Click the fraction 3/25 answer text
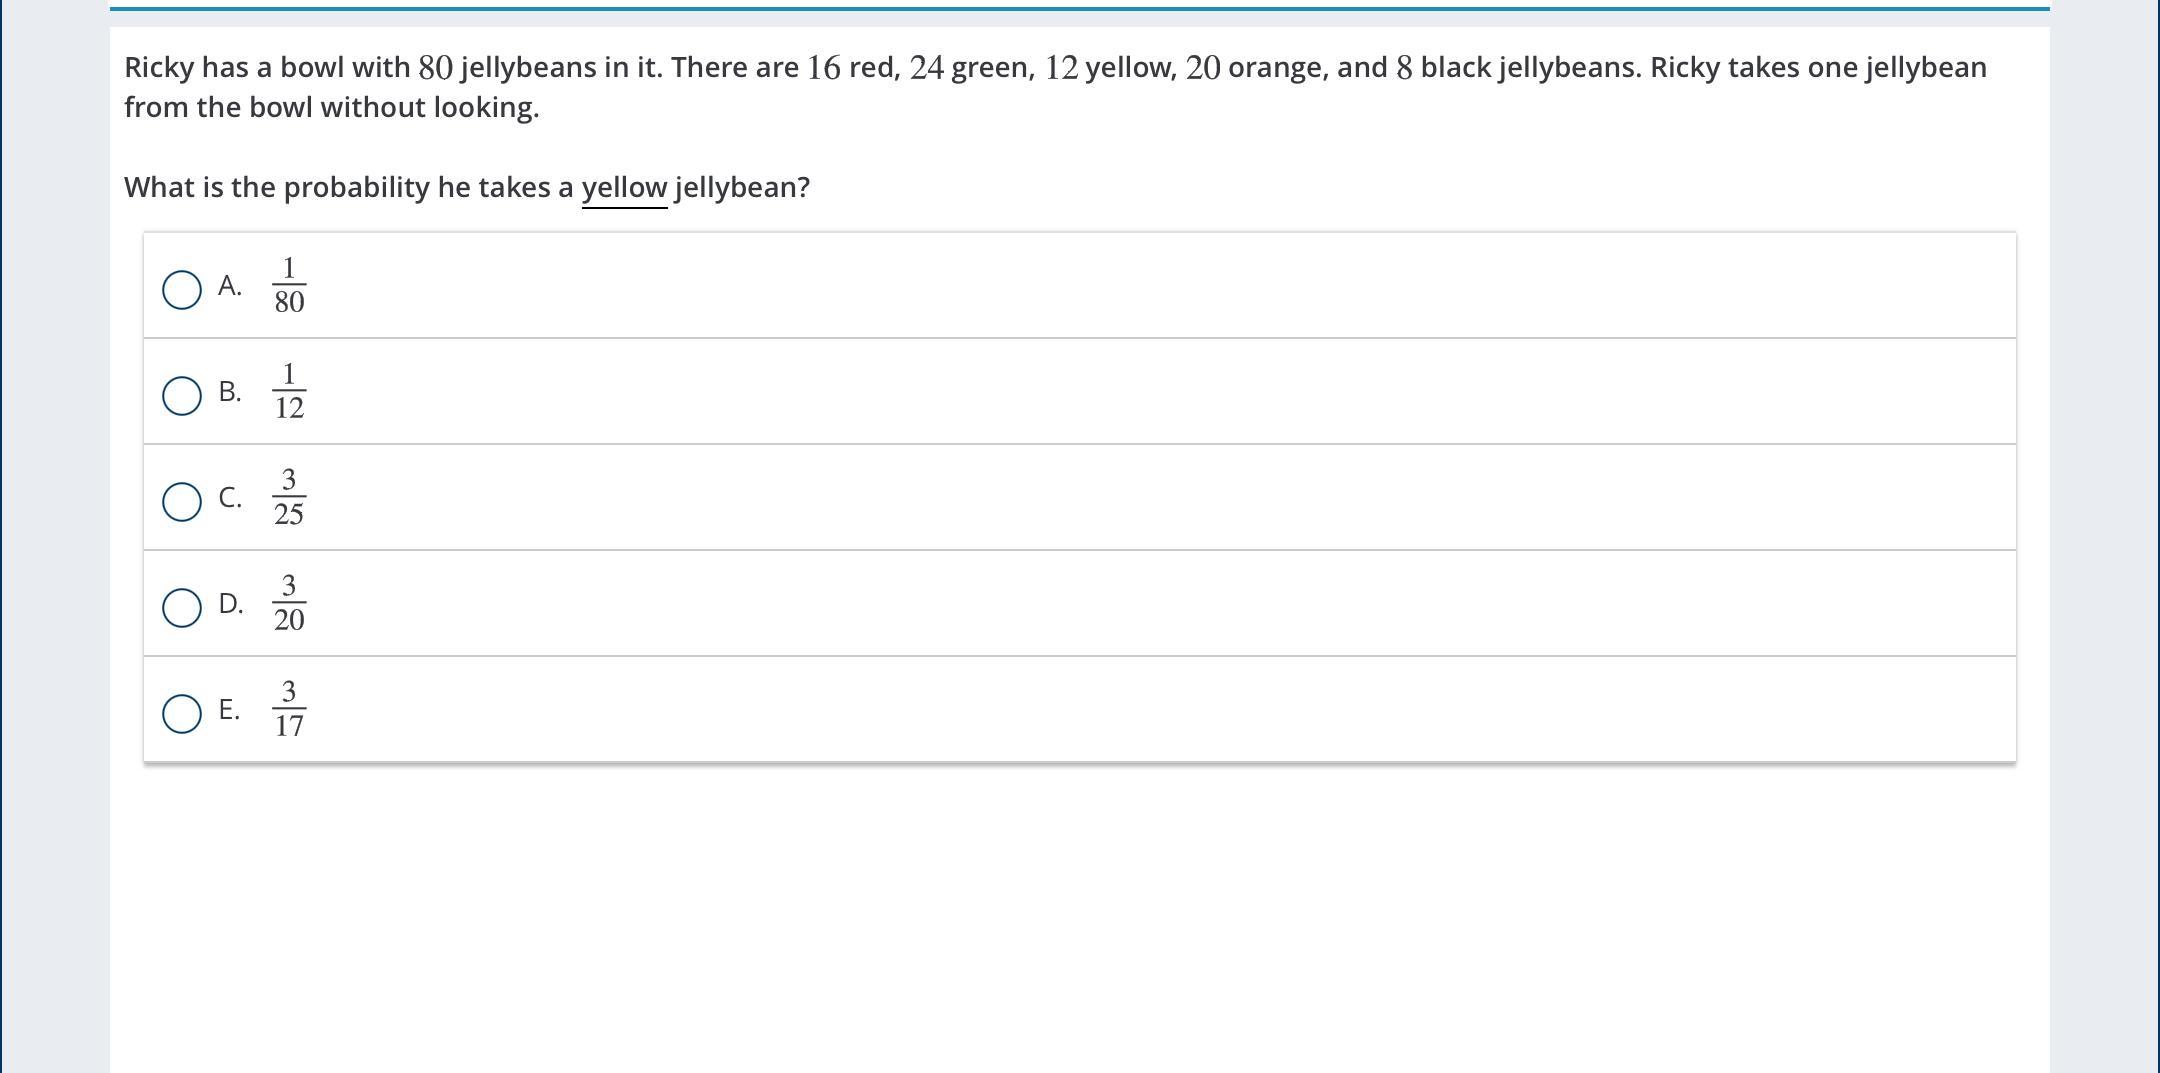 coord(289,498)
